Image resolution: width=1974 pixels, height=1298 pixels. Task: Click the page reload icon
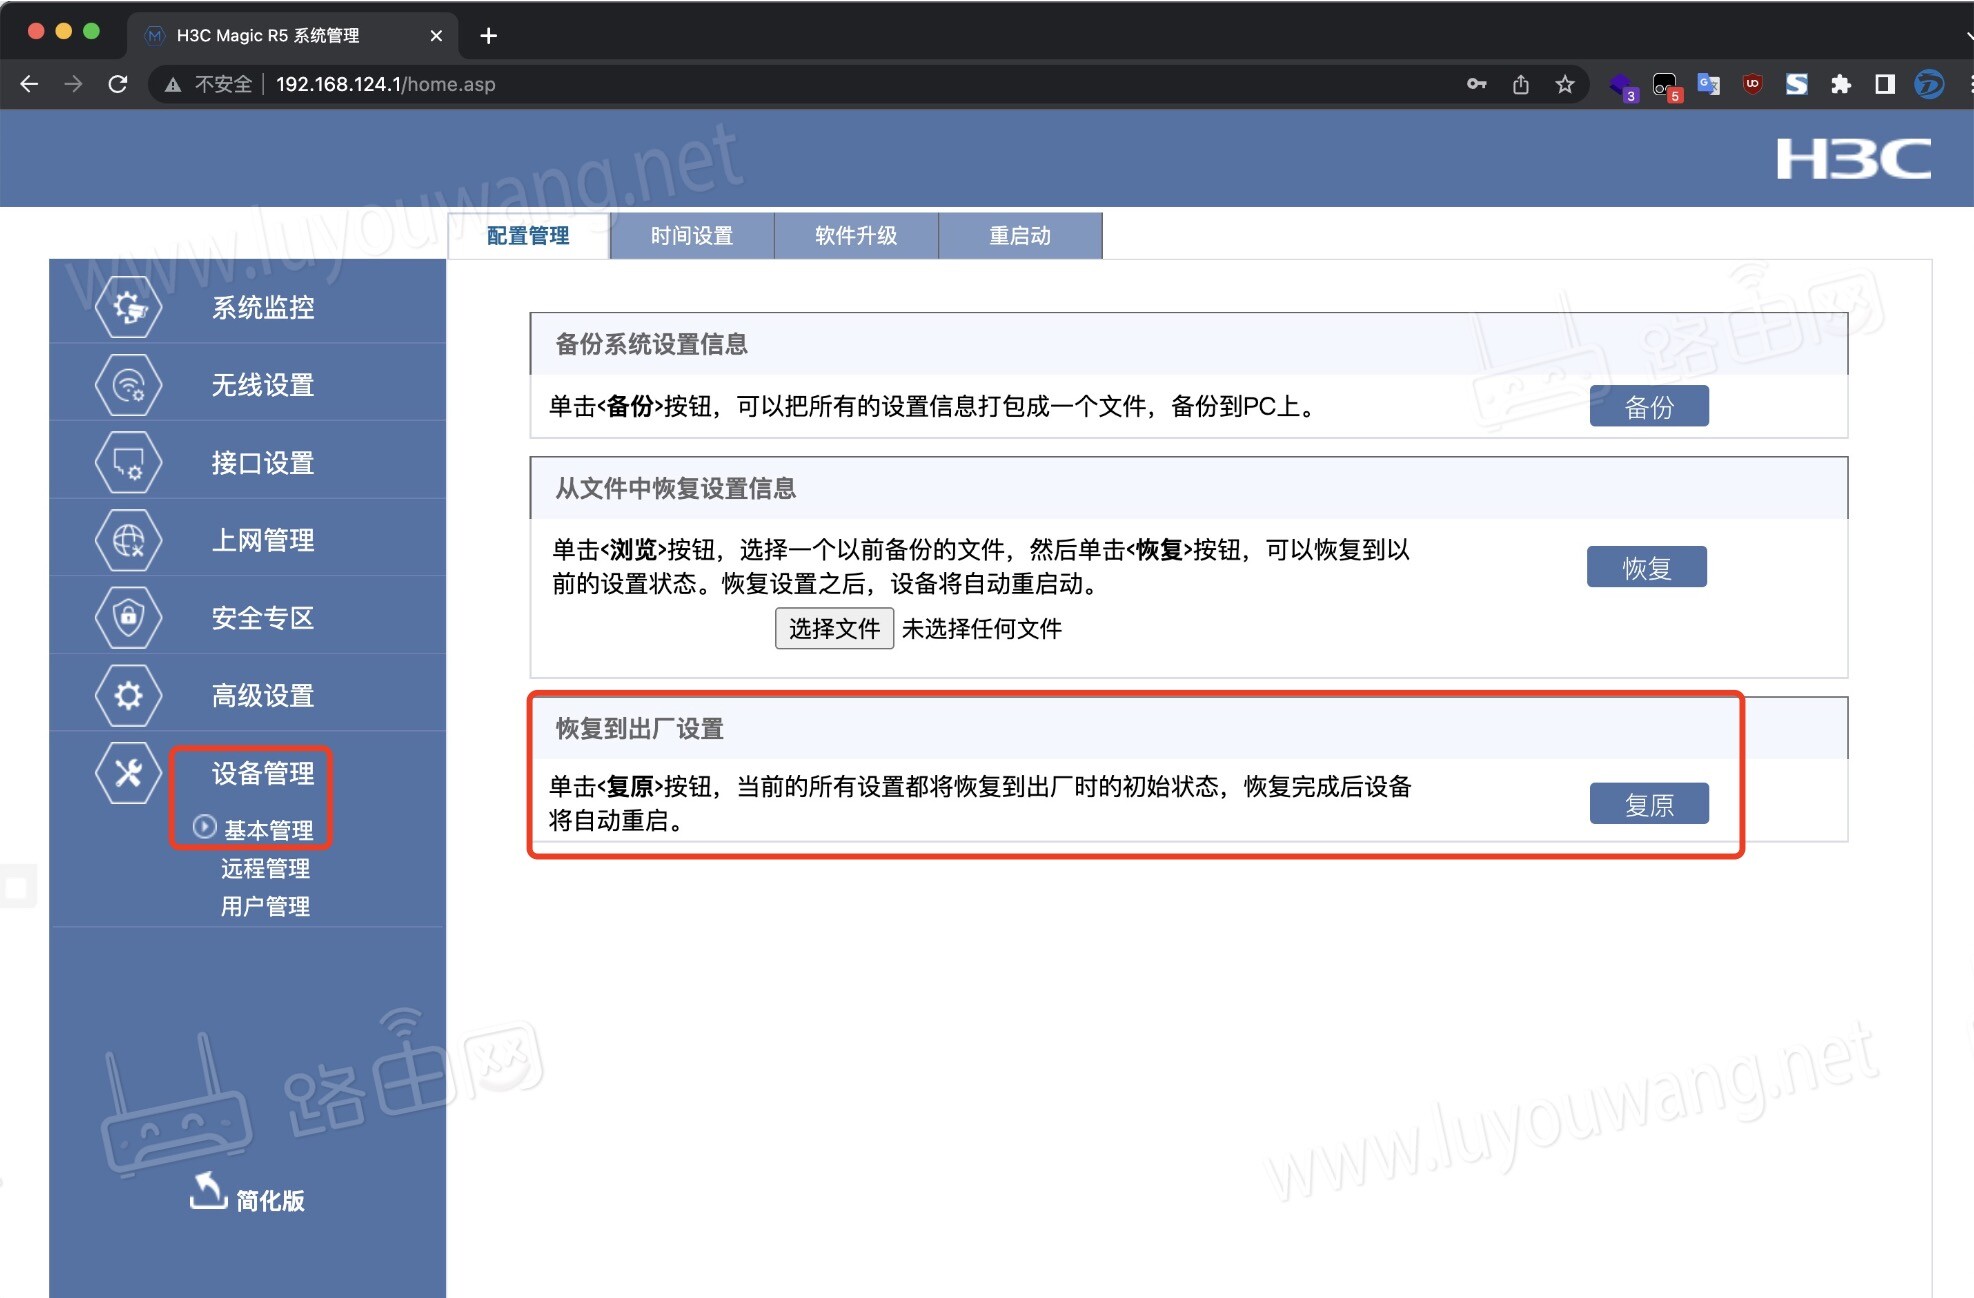118,84
